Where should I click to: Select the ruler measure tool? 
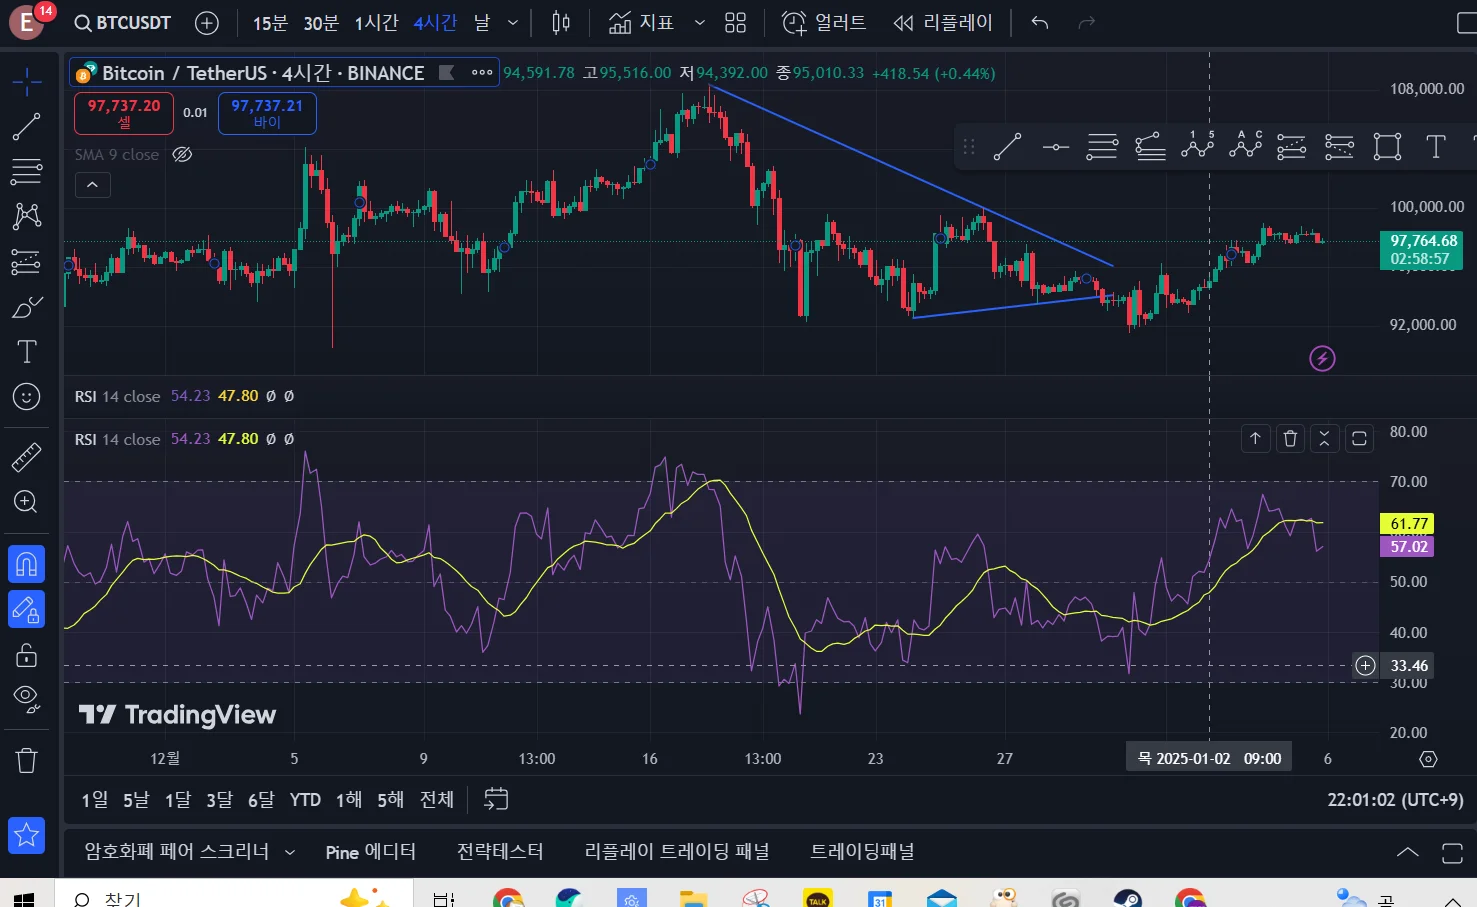coord(26,458)
